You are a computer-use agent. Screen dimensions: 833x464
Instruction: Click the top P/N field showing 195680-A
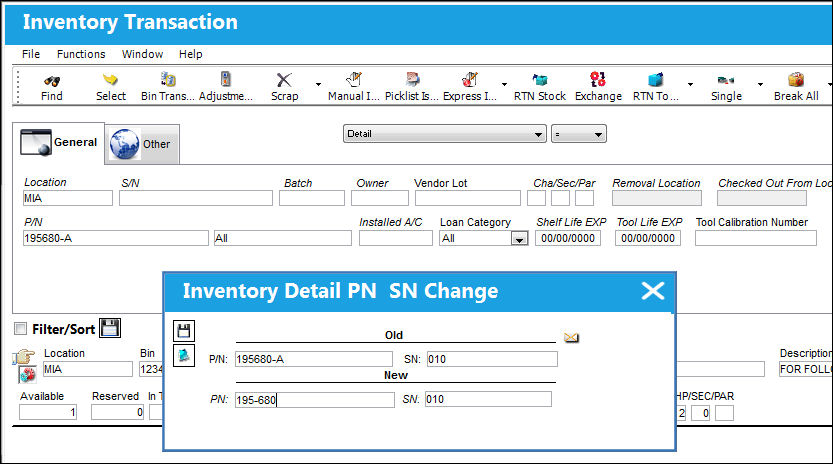click(116, 238)
